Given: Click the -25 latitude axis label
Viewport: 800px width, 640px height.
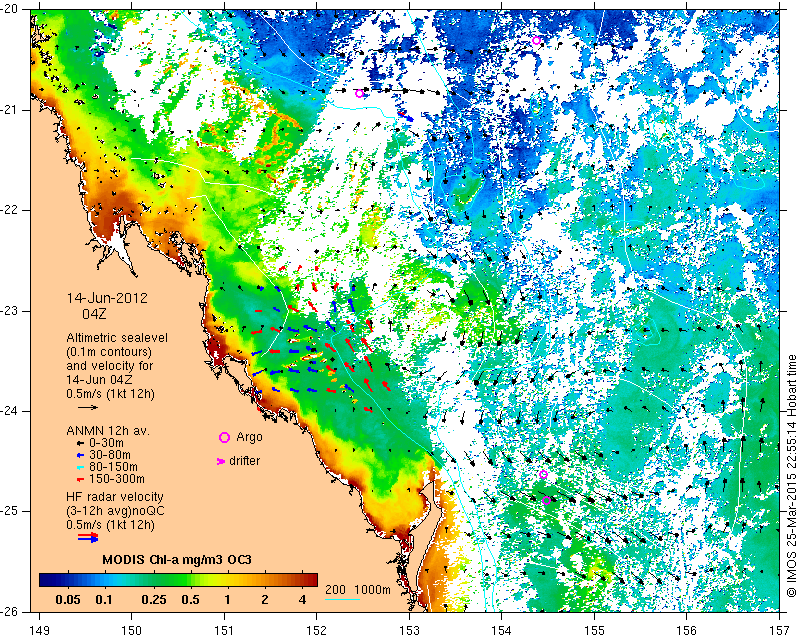Looking at the screenshot, I should click(10, 511).
